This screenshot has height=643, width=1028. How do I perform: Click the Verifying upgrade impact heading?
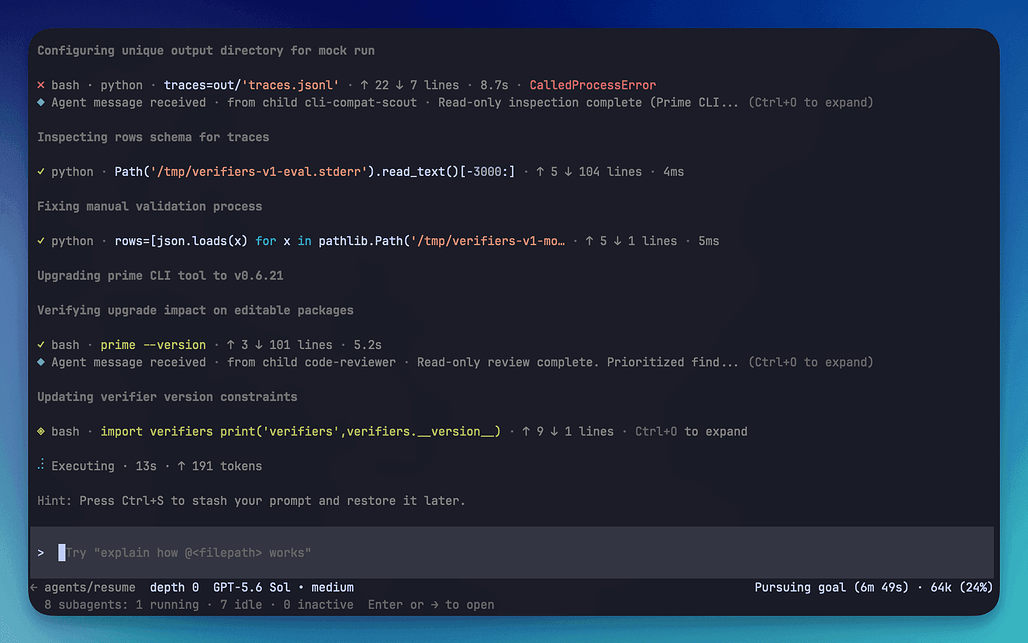coord(195,311)
